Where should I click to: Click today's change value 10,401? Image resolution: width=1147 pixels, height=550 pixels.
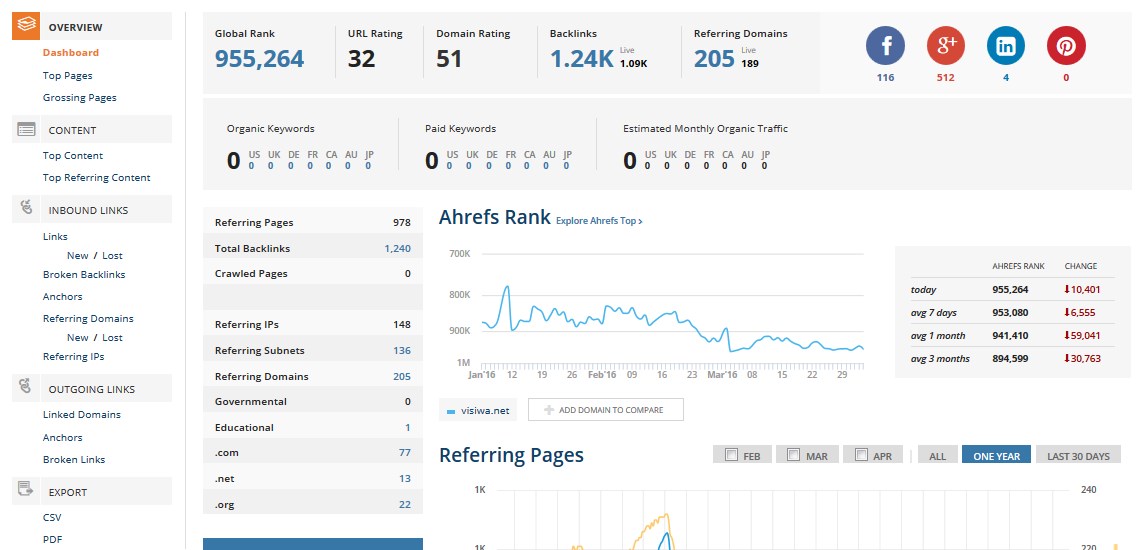1082,290
